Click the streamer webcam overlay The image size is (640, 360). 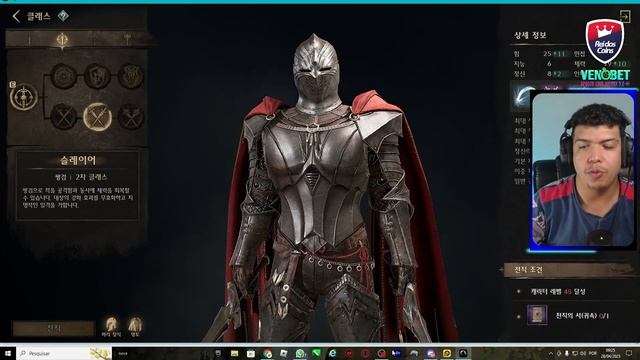pos(583,170)
